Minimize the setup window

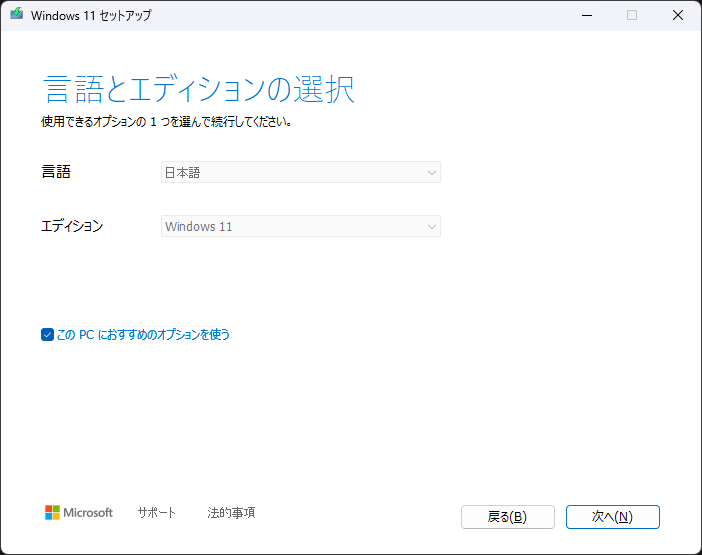tap(587, 15)
